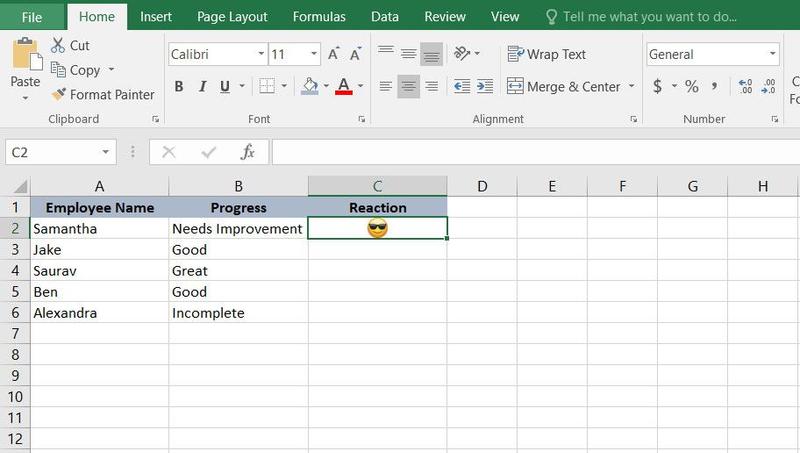Open Number group dialog launcher

click(775, 119)
